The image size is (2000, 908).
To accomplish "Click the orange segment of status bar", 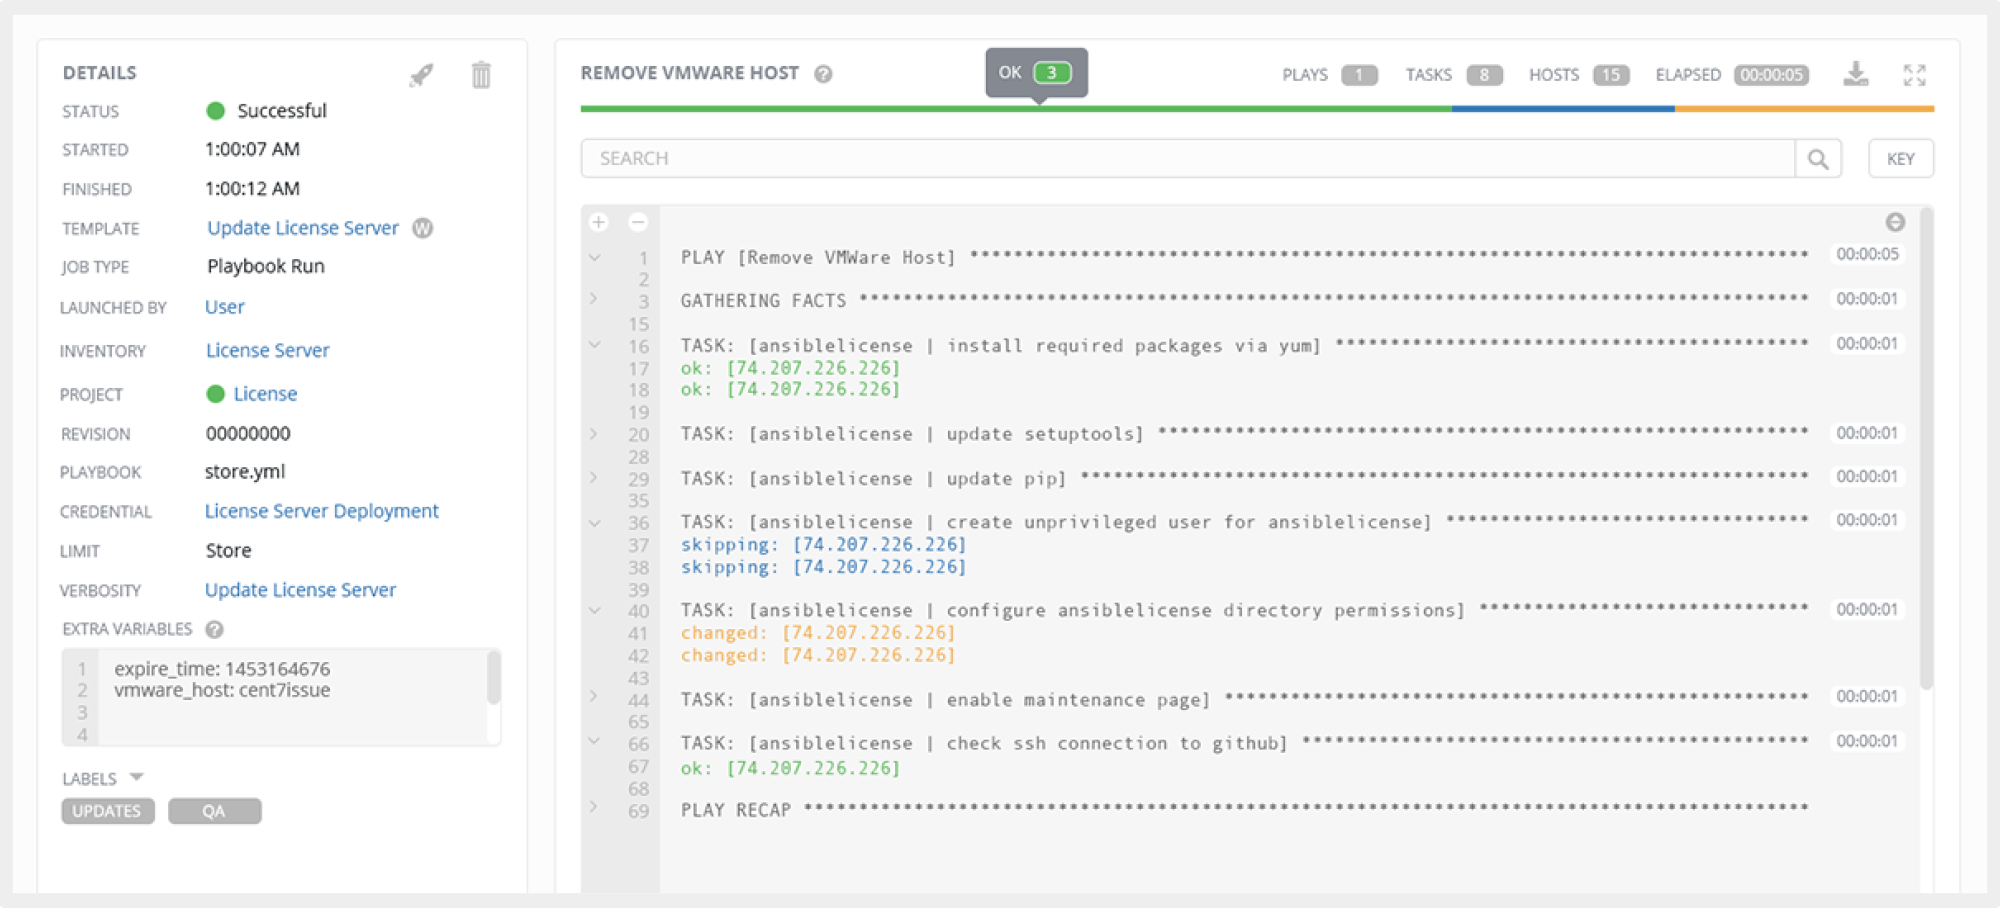I will point(1803,109).
